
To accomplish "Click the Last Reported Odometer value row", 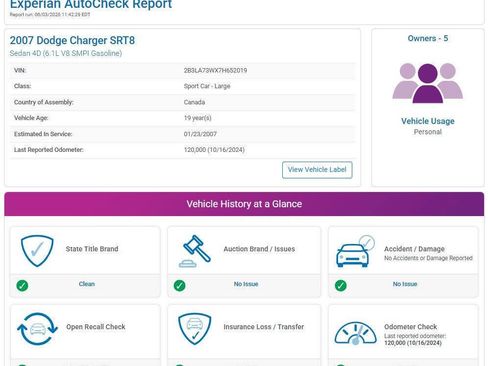I will (x=183, y=150).
